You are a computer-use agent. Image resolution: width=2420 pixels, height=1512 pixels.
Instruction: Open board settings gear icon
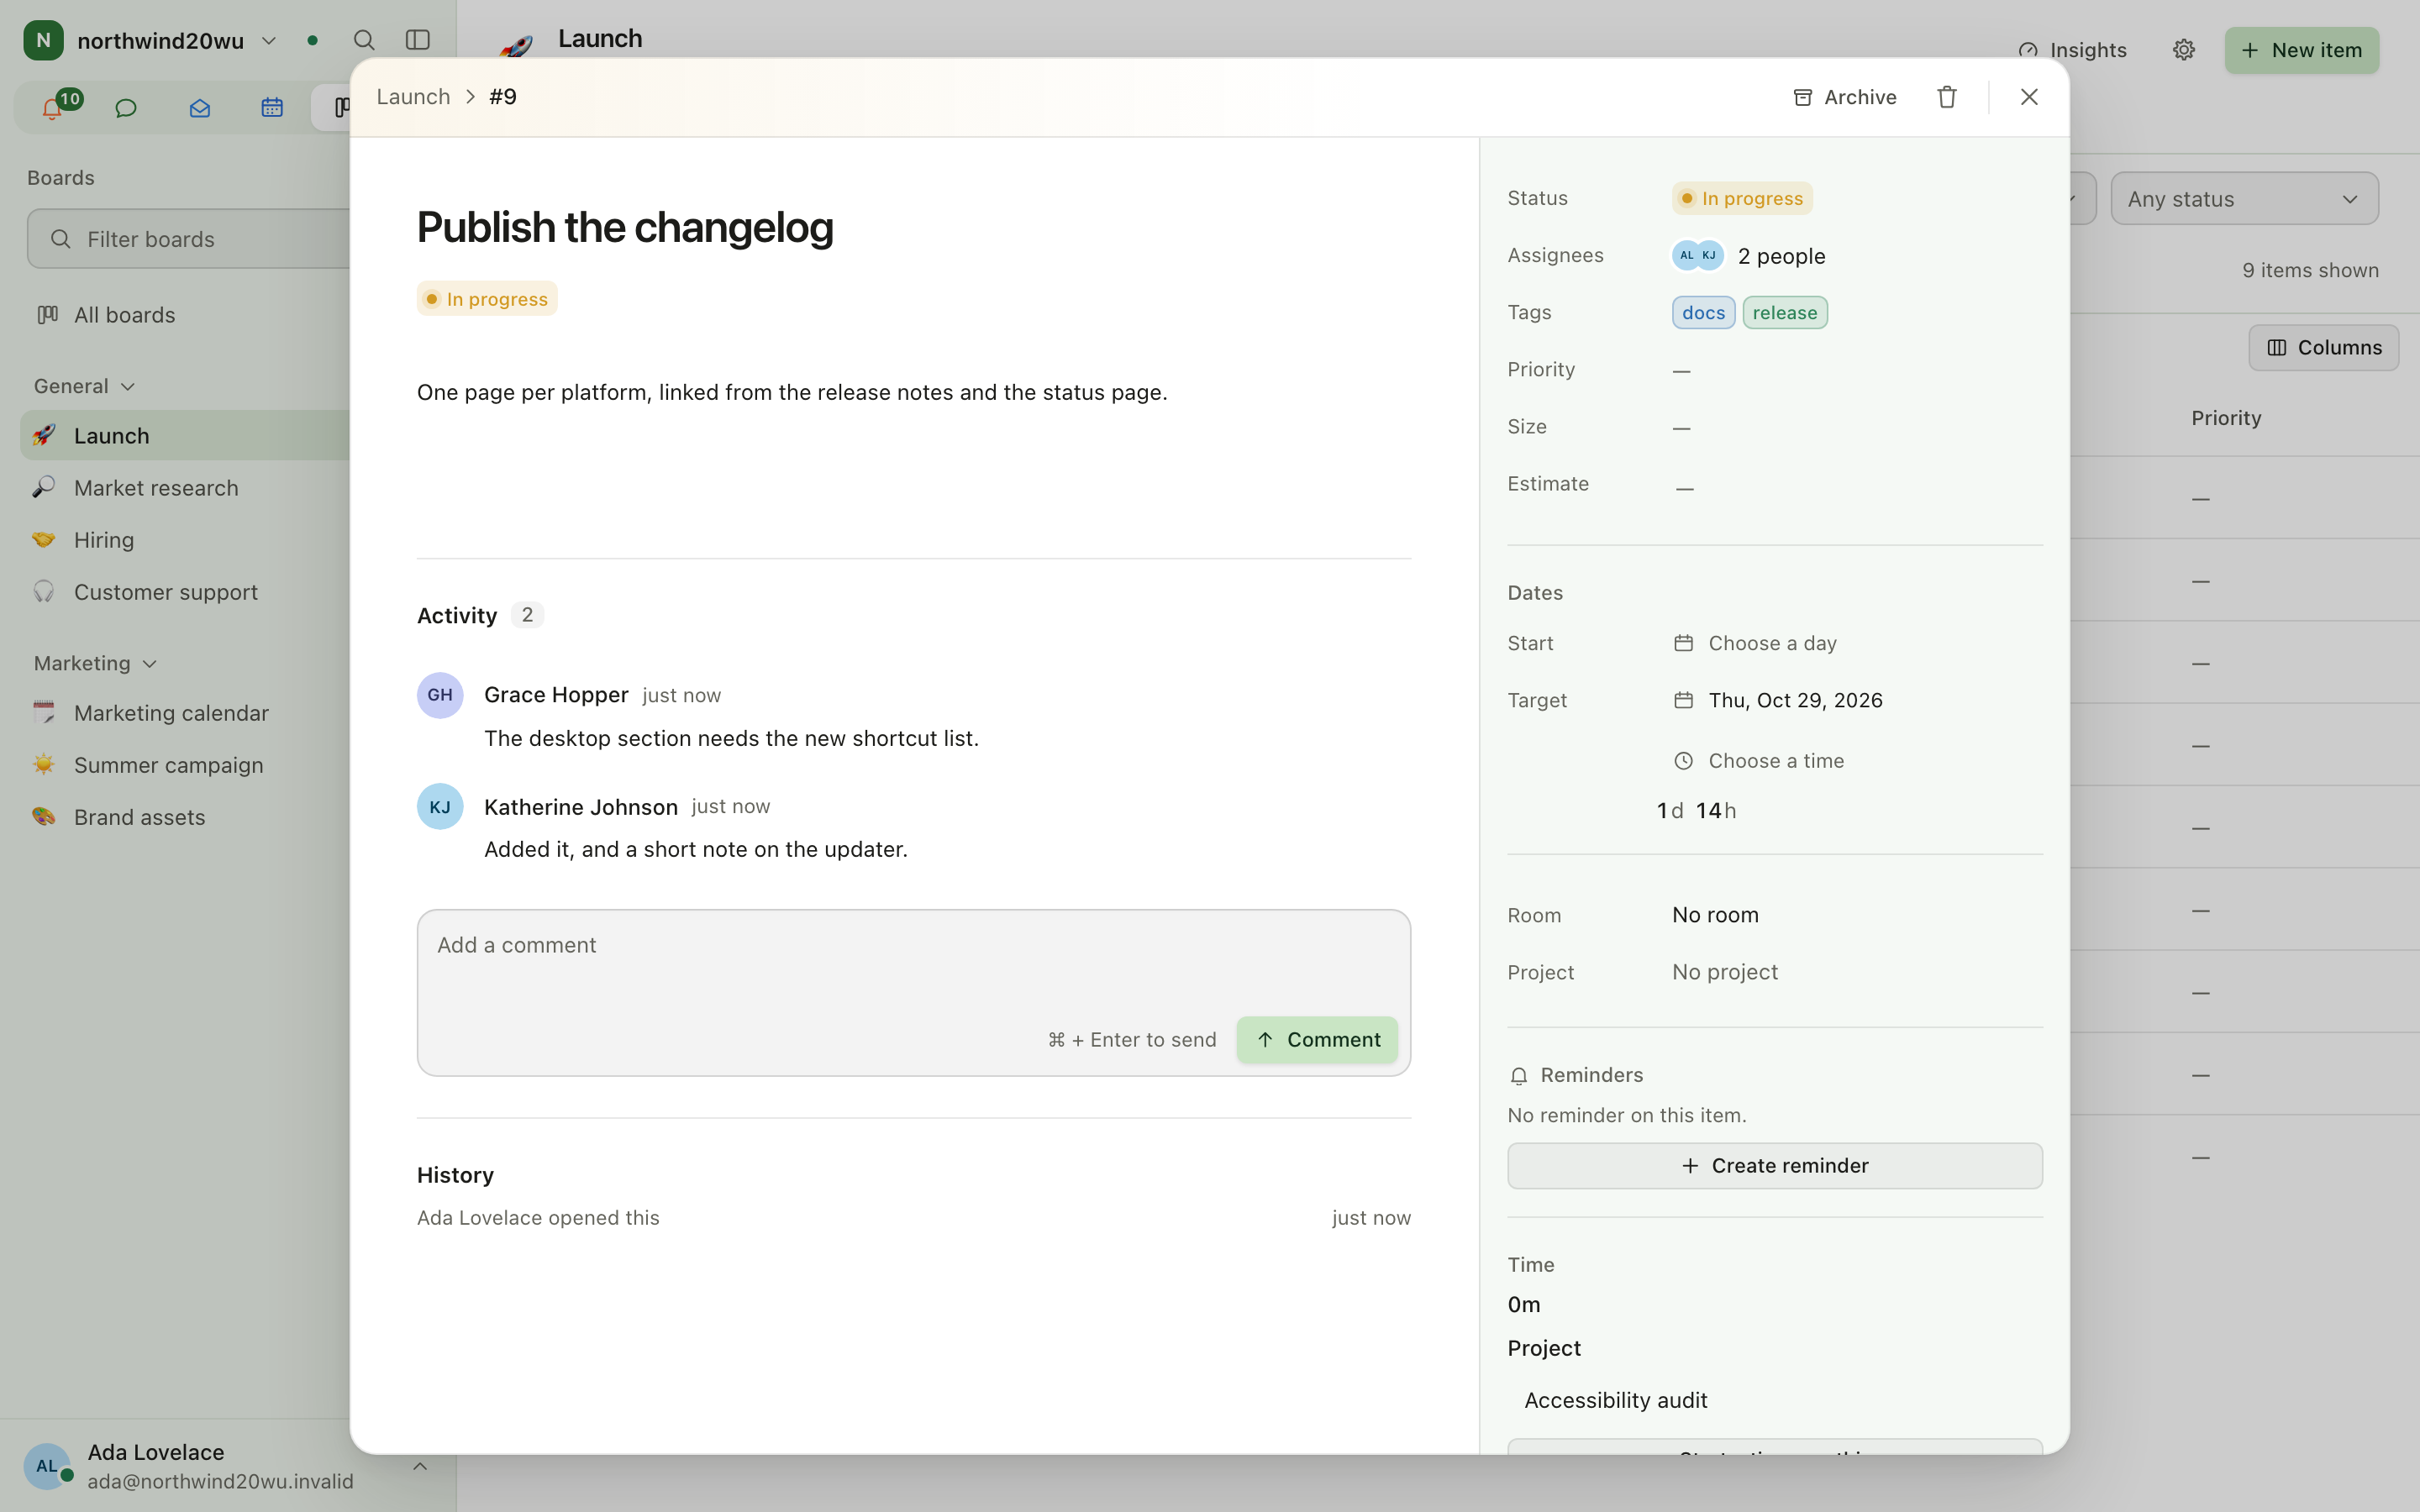(2184, 50)
